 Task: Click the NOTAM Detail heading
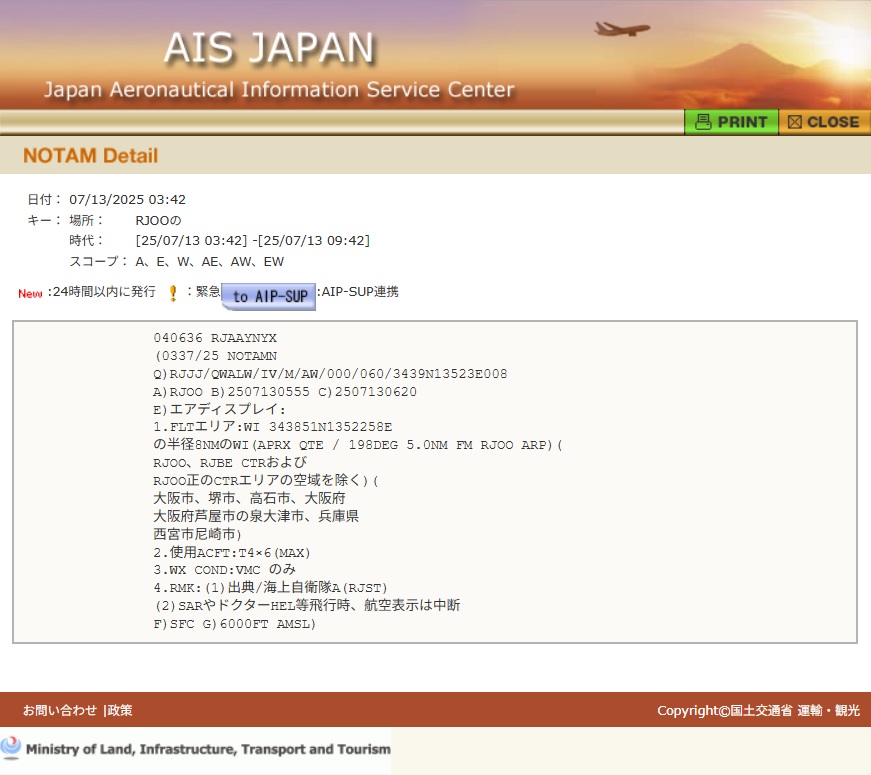coord(91,156)
